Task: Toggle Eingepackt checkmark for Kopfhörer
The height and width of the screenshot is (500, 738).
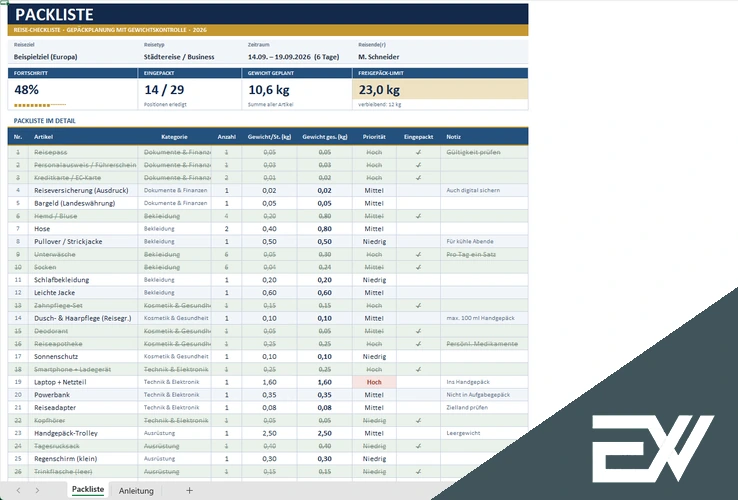Action: (x=418, y=420)
